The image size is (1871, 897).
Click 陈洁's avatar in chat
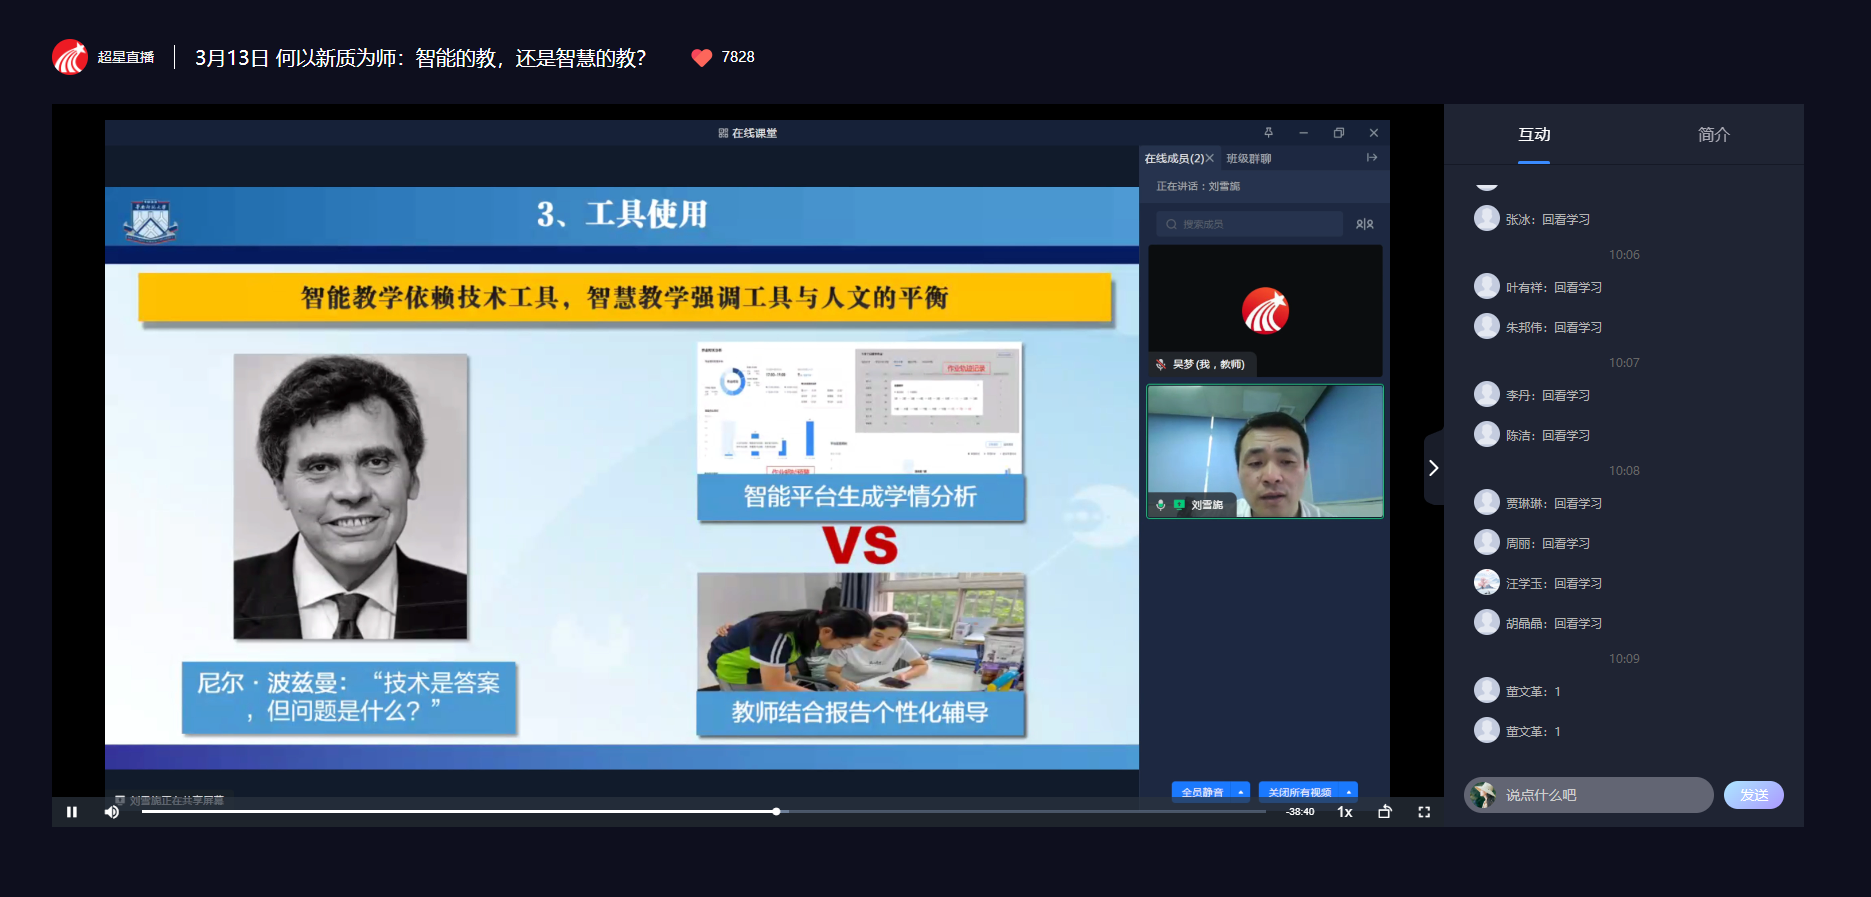(1487, 434)
